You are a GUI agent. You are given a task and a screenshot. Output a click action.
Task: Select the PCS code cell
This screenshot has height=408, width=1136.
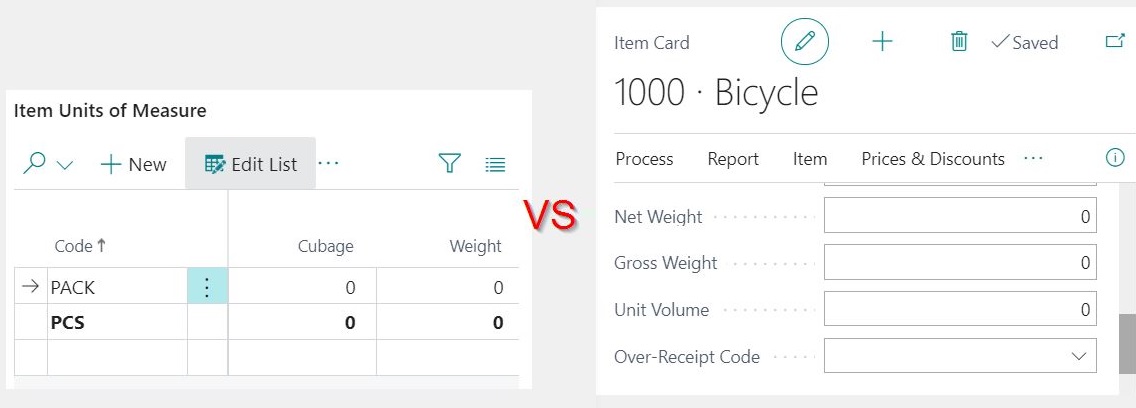point(117,322)
